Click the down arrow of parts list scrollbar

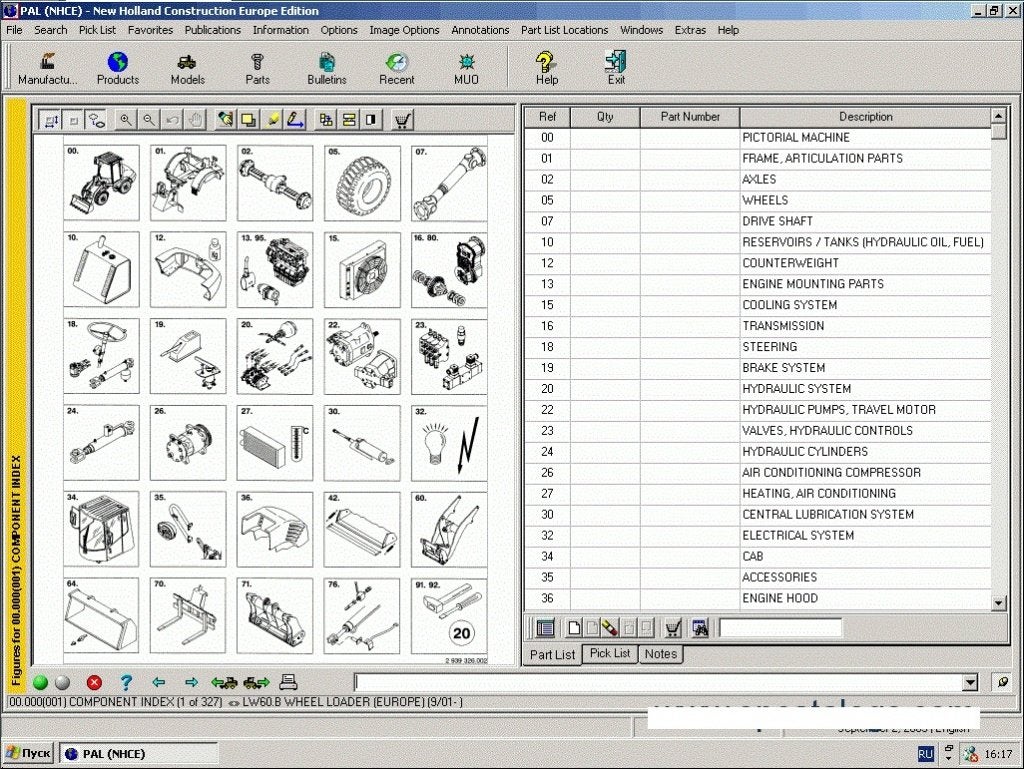999,603
